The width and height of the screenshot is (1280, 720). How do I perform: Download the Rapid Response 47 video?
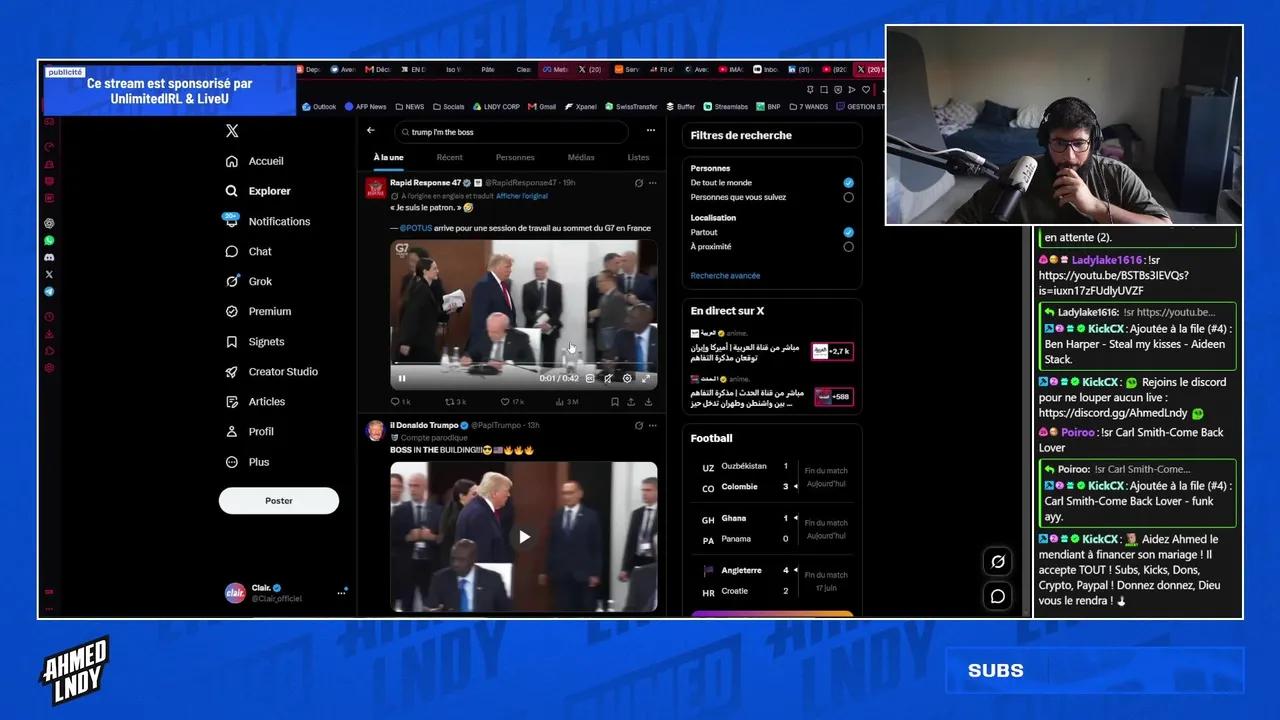click(648, 402)
